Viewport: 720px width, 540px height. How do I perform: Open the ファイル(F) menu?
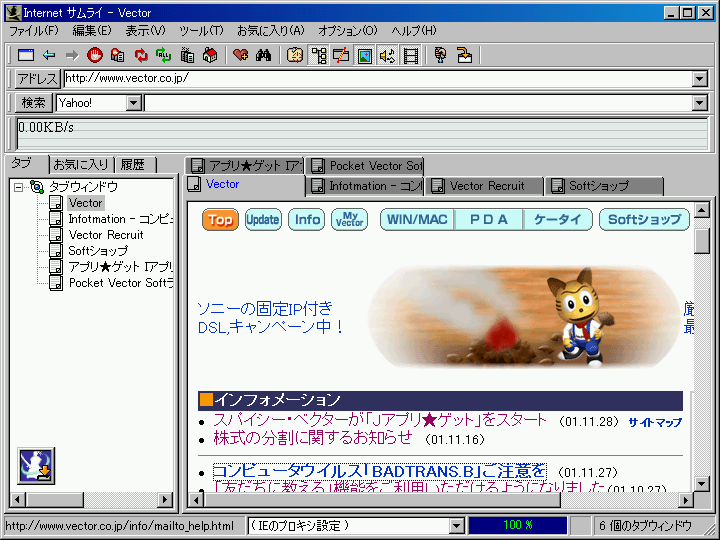tap(34, 31)
